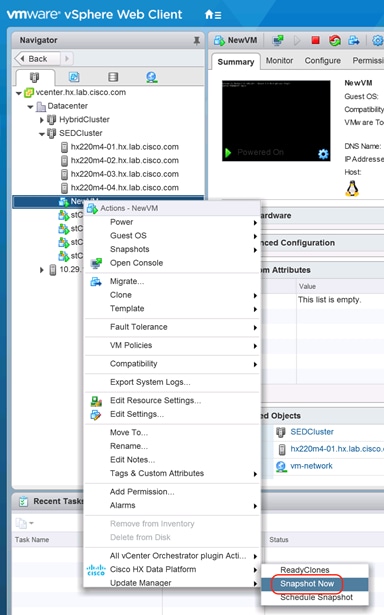The image size is (384, 615).
Task: Collapse the SEDCluster tree node
Action: pyautogui.click(x=42, y=134)
